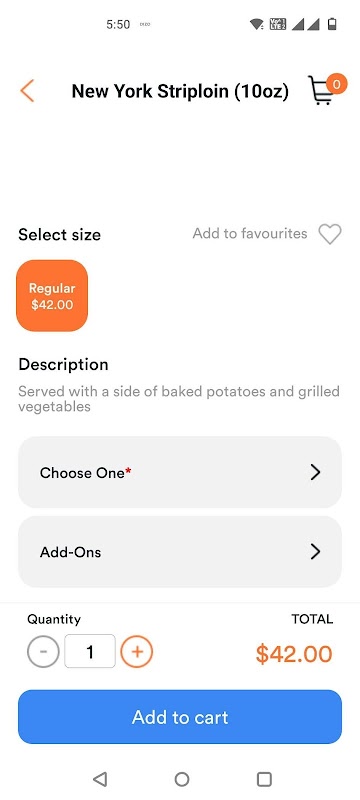Expand the Add-Ons section
This screenshot has width=360, height=800.
tap(180, 552)
